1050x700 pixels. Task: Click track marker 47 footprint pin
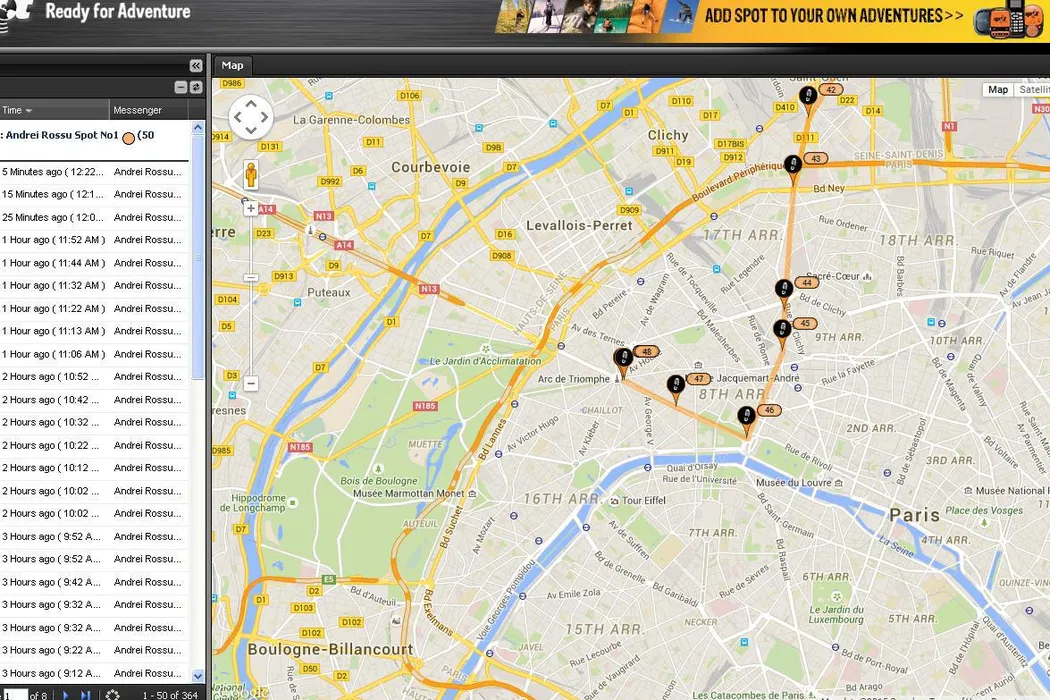675,386
